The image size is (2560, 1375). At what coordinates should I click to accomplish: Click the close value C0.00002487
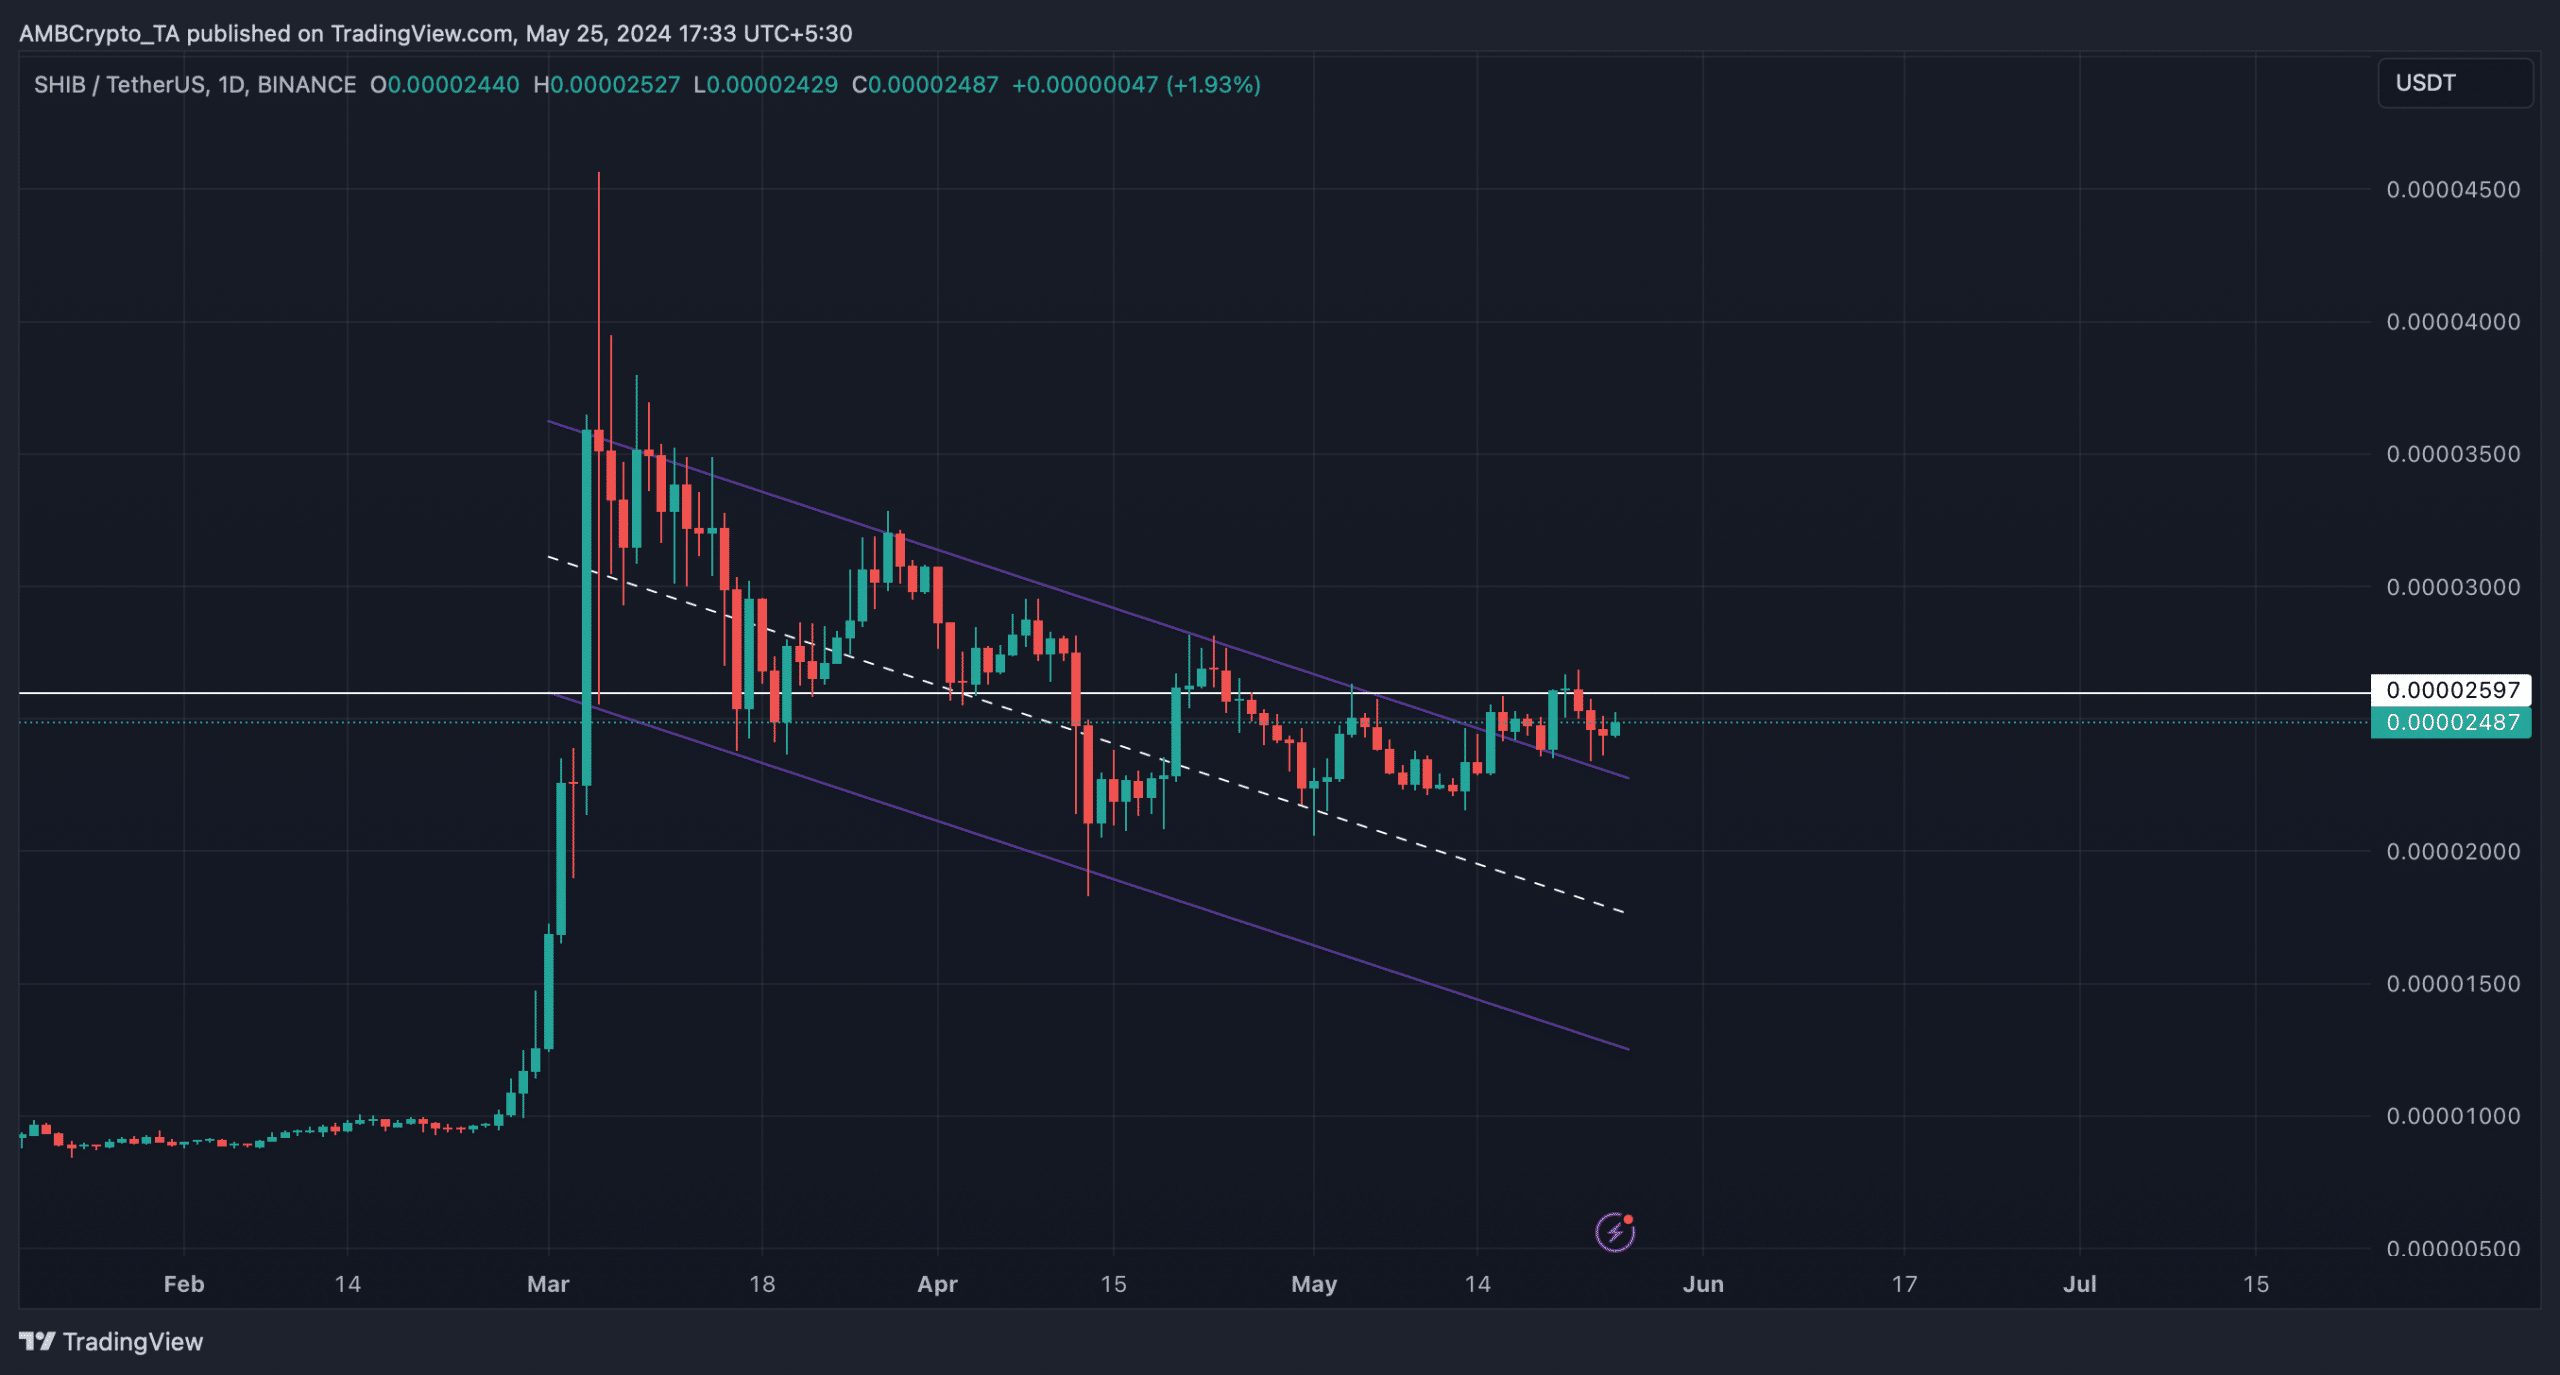925,85
